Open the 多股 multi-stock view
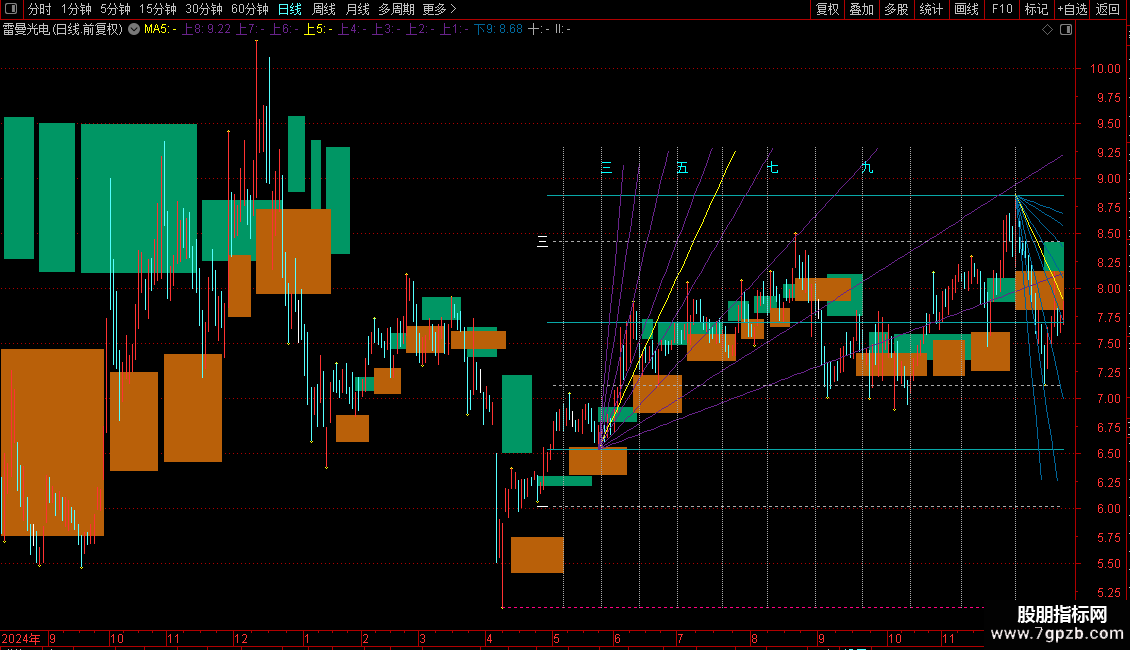1130x650 pixels. [897, 9]
